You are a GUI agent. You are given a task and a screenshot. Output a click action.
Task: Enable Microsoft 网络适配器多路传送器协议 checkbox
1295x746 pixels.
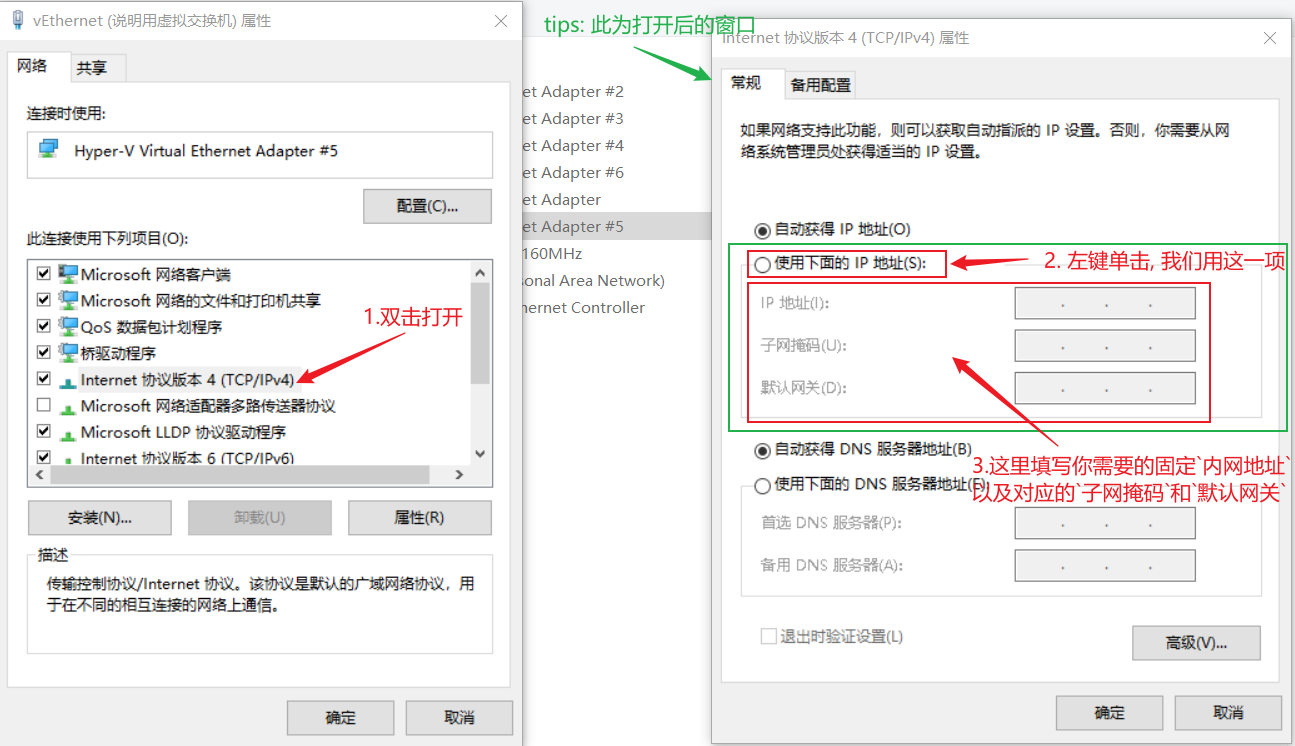(43, 406)
